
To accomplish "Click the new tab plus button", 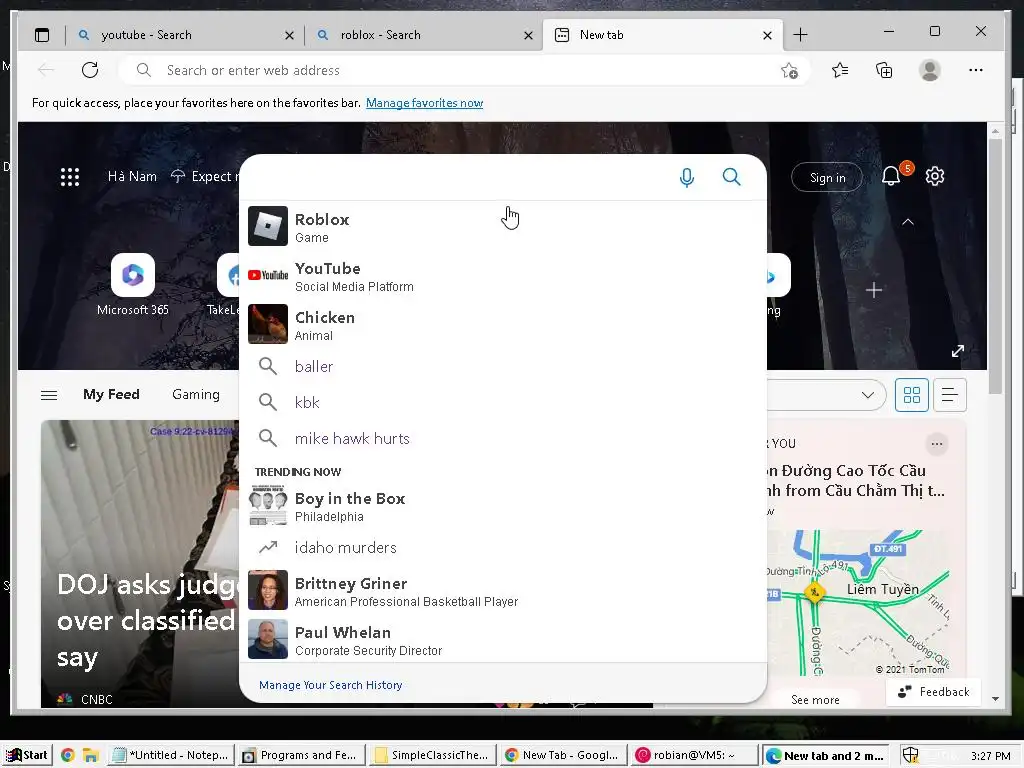I will pos(800,35).
